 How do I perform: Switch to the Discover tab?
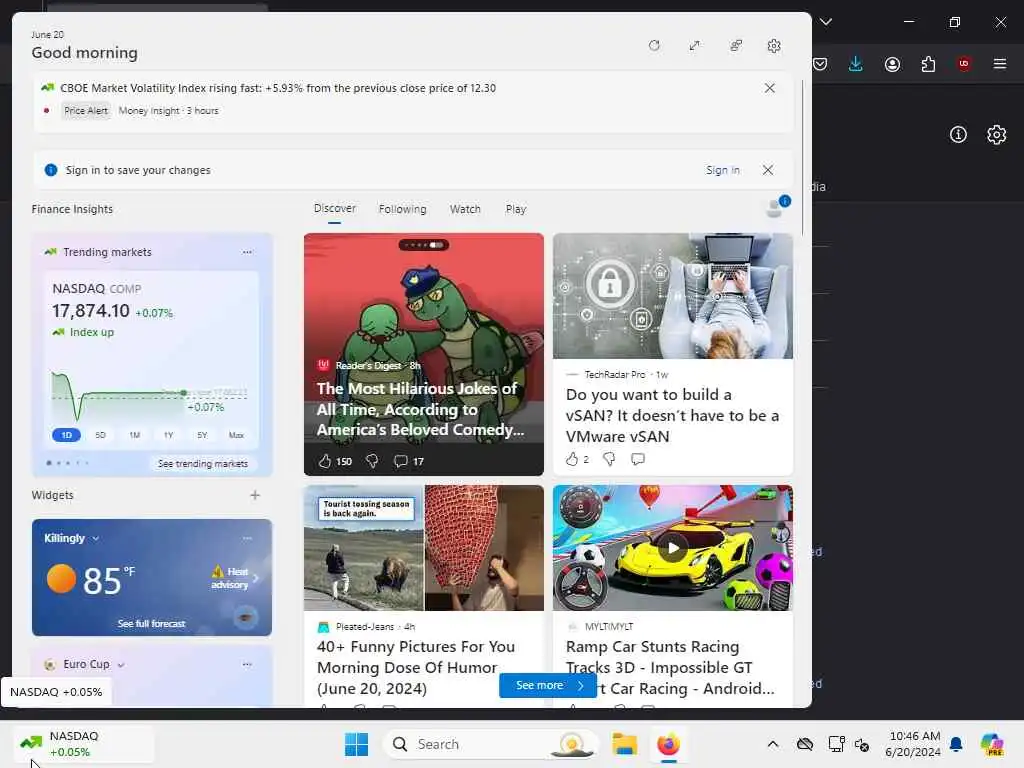[334, 208]
